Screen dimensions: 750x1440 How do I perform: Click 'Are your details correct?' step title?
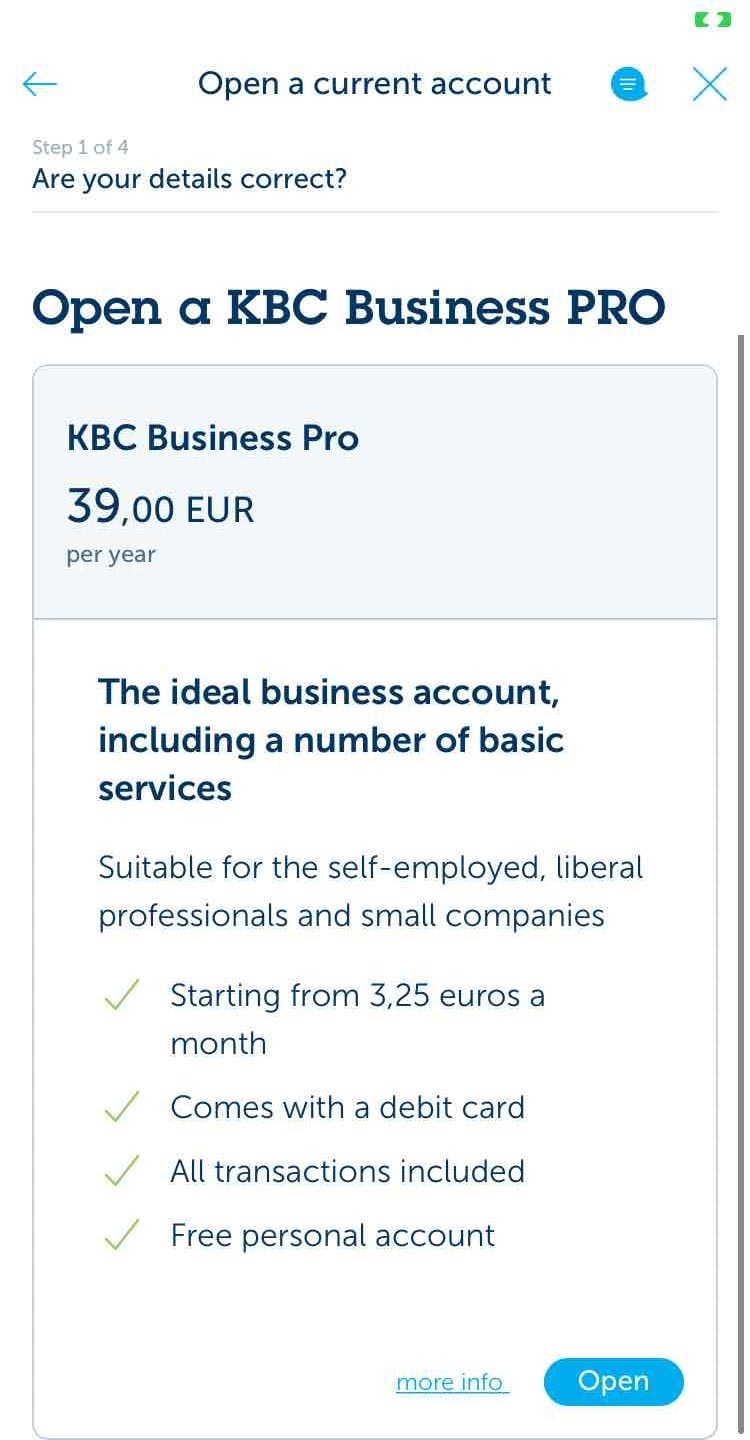click(189, 179)
